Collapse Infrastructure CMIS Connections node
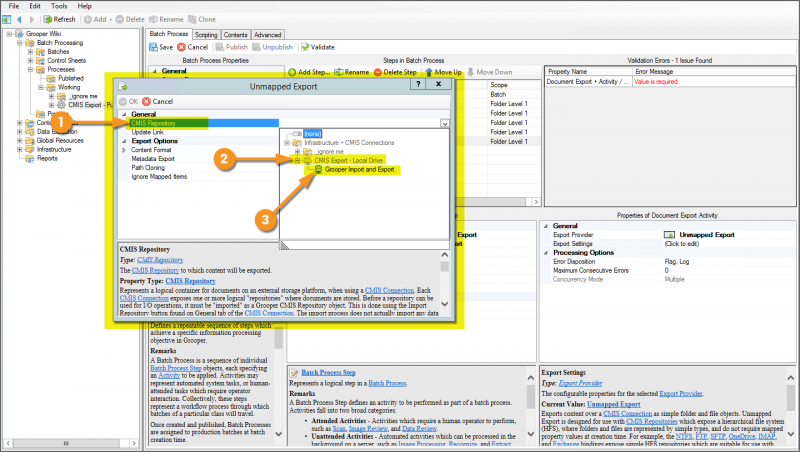Screen dimensions: 800x452 [x=287, y=143]
